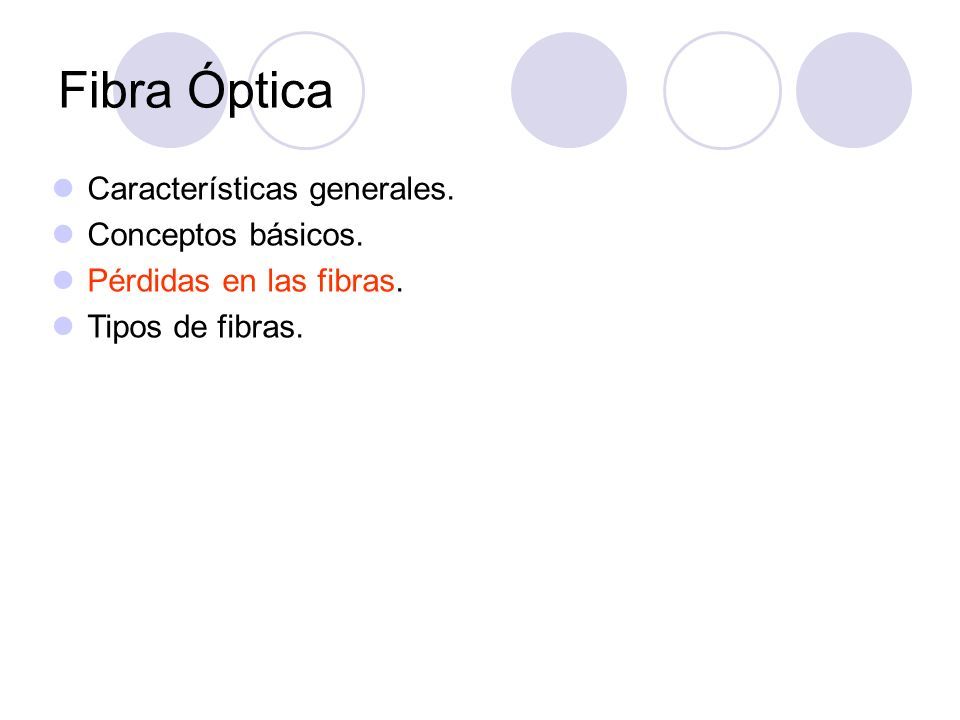
Task: Select the "Conceptos básicos." line
Action: (225, 234)
